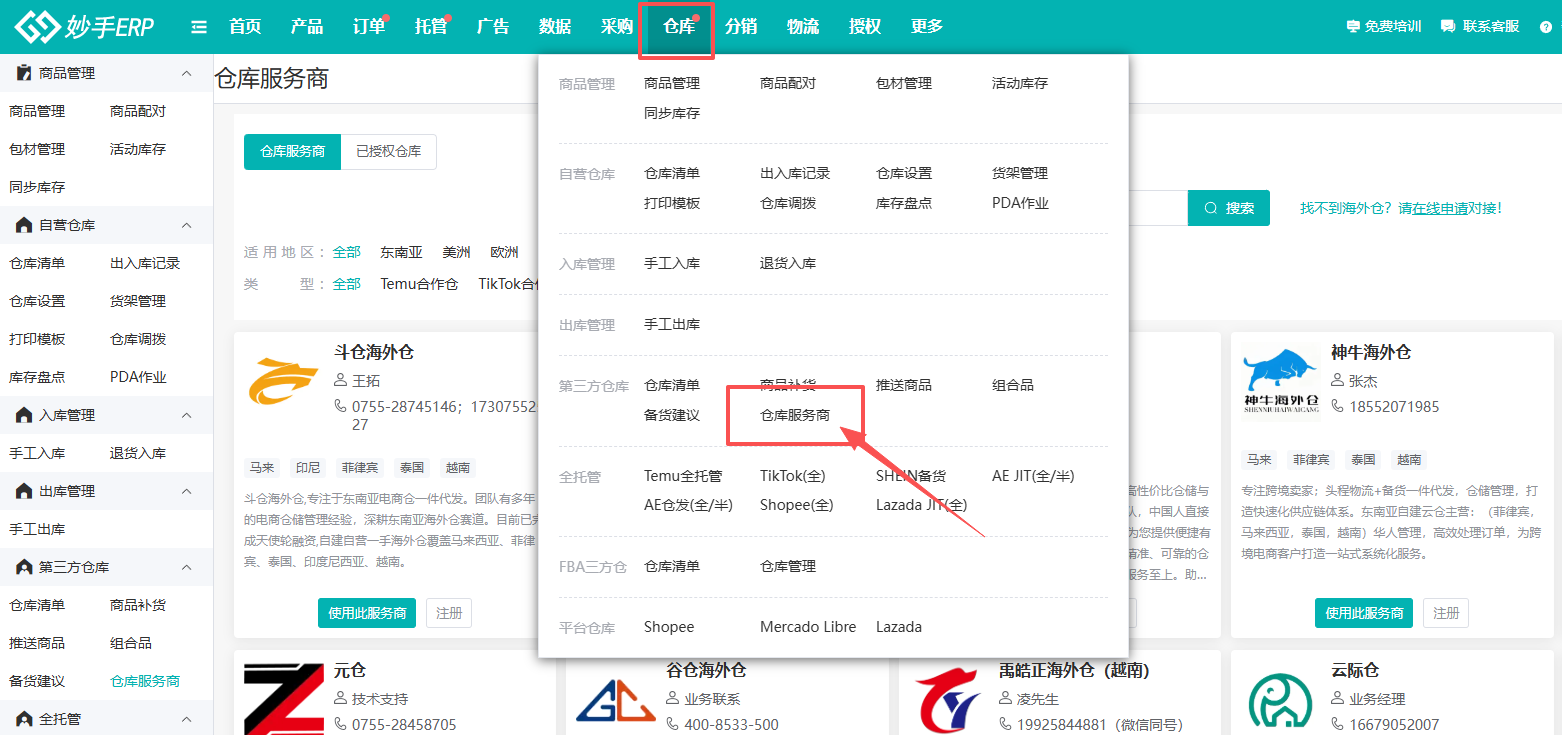Click the 搜索 search button
This screenshot has height=735, width=1562.
tap(1229, 208)
